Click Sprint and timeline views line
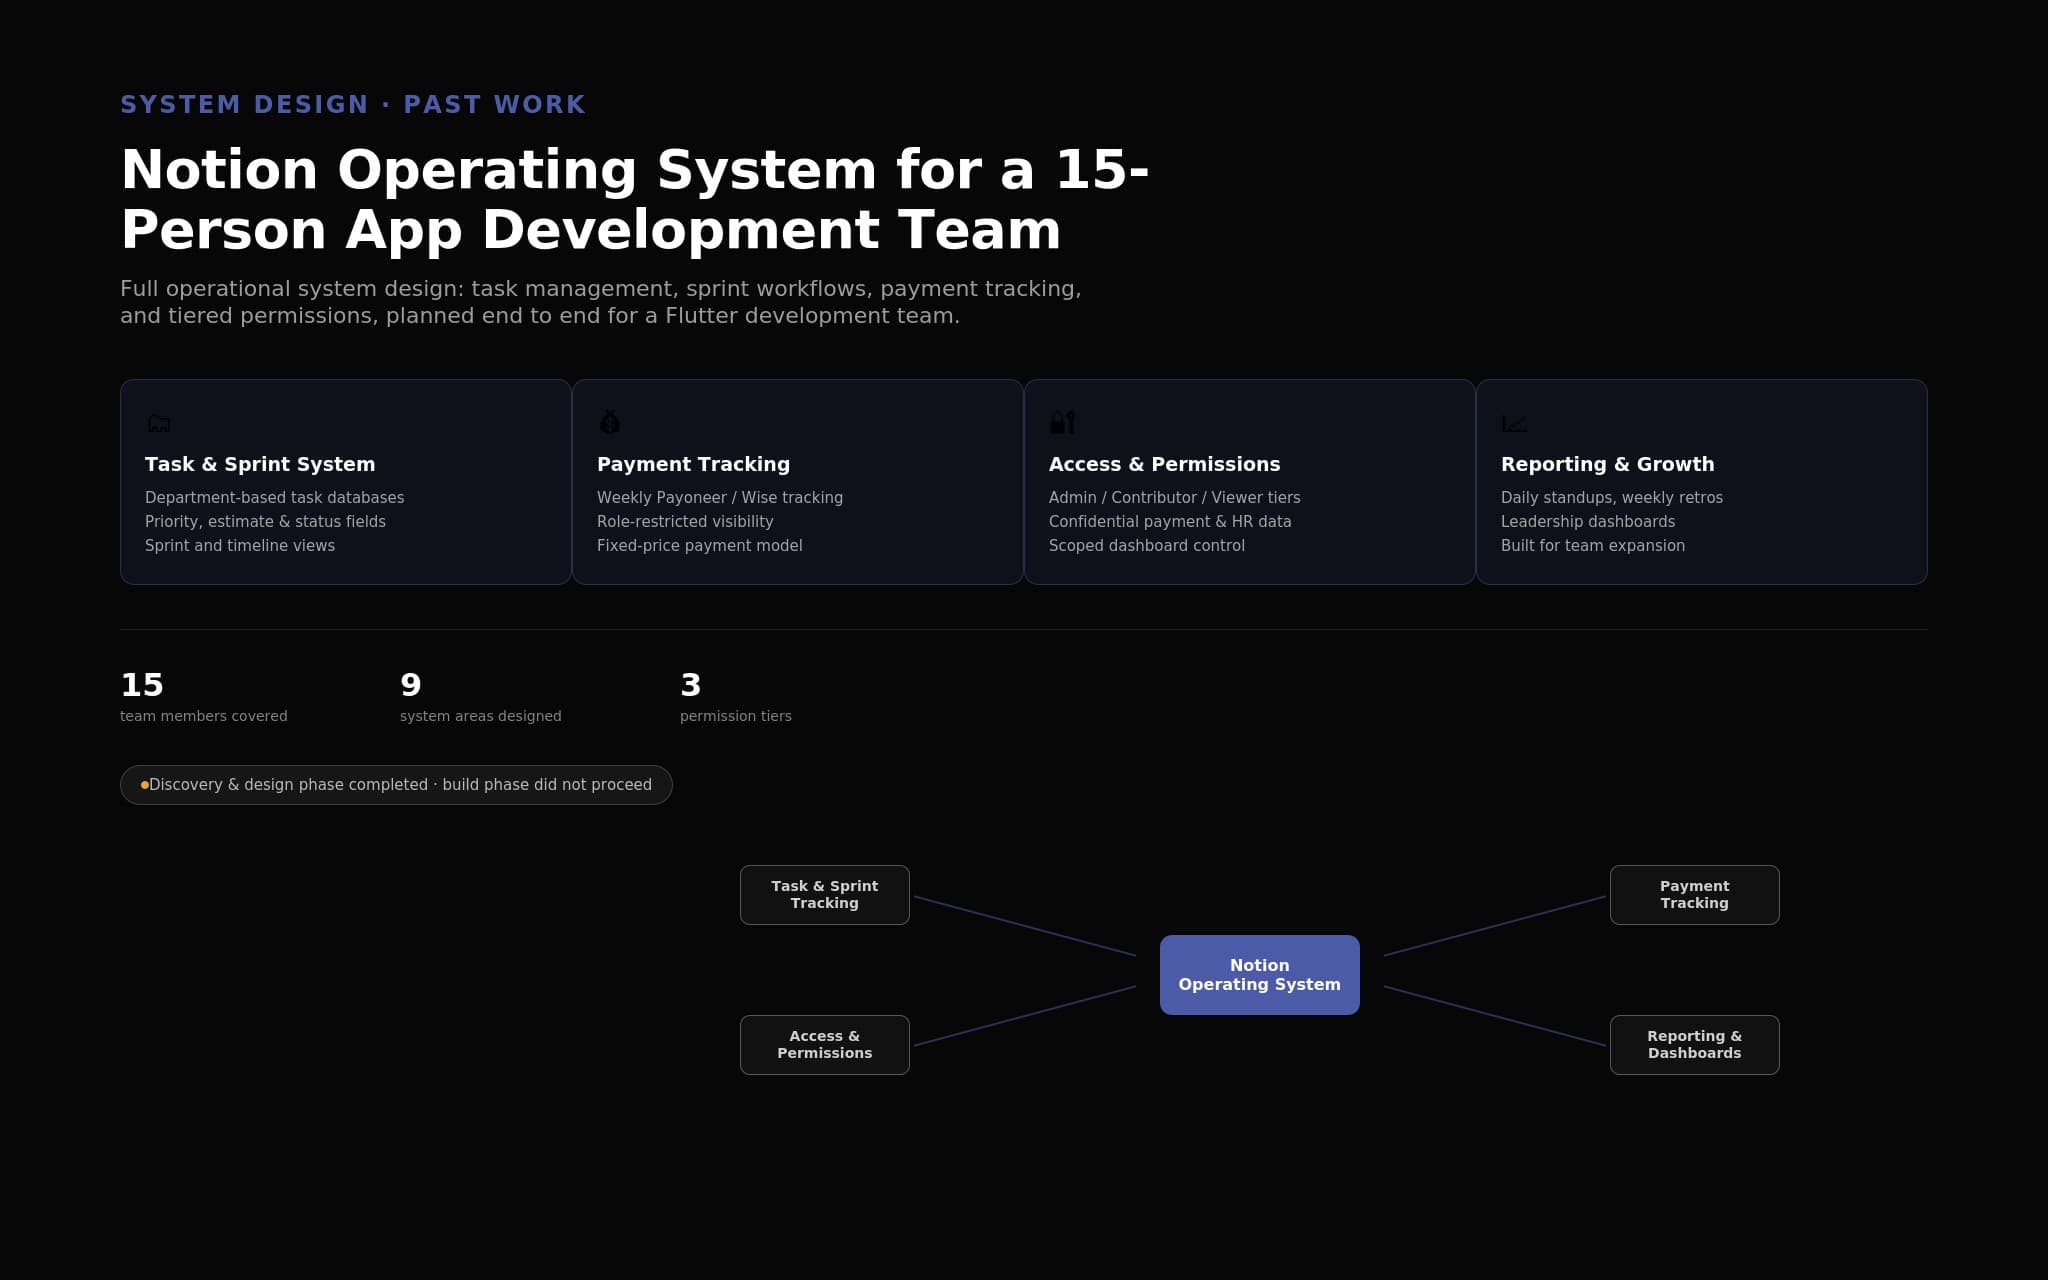2048x1280 pixels. 240,546
